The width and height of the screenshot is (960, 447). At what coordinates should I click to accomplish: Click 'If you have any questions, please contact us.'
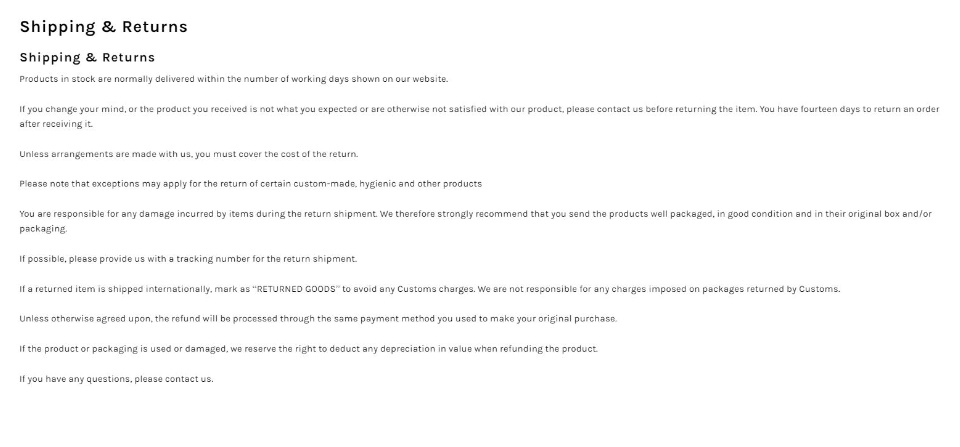[116, 379]
